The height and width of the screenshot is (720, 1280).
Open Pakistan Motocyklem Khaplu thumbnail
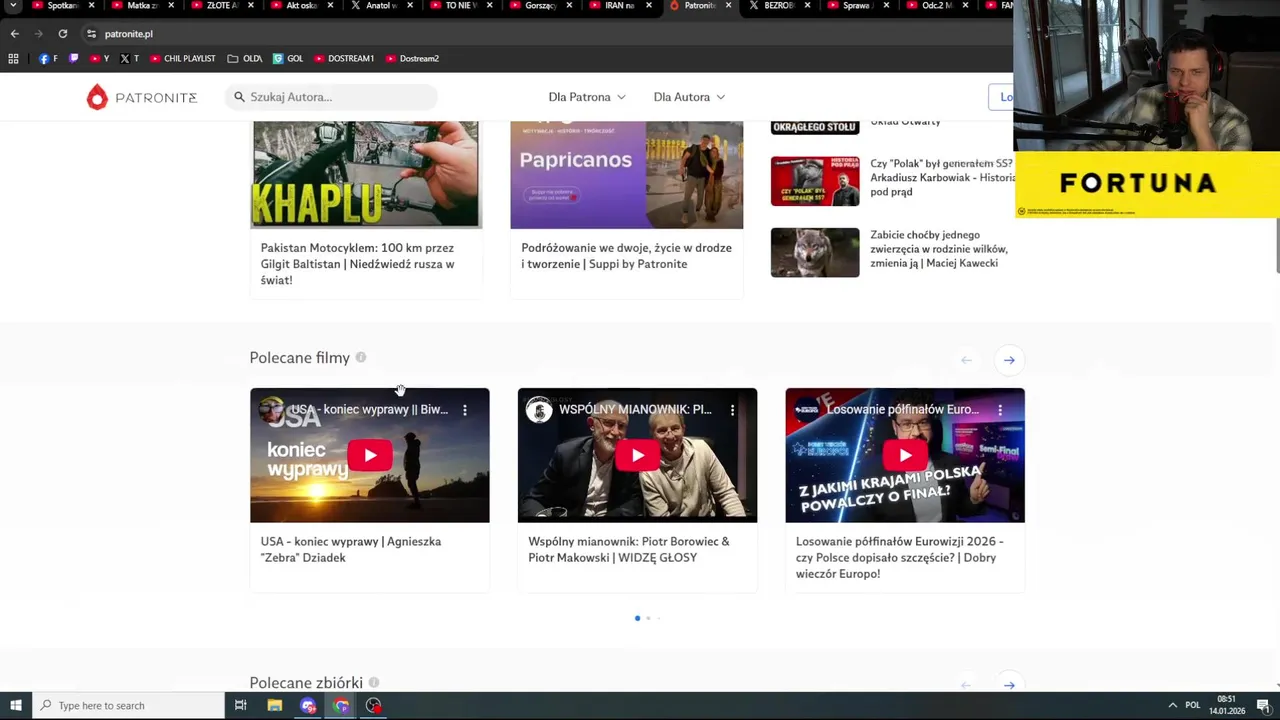tap(365, 175)
